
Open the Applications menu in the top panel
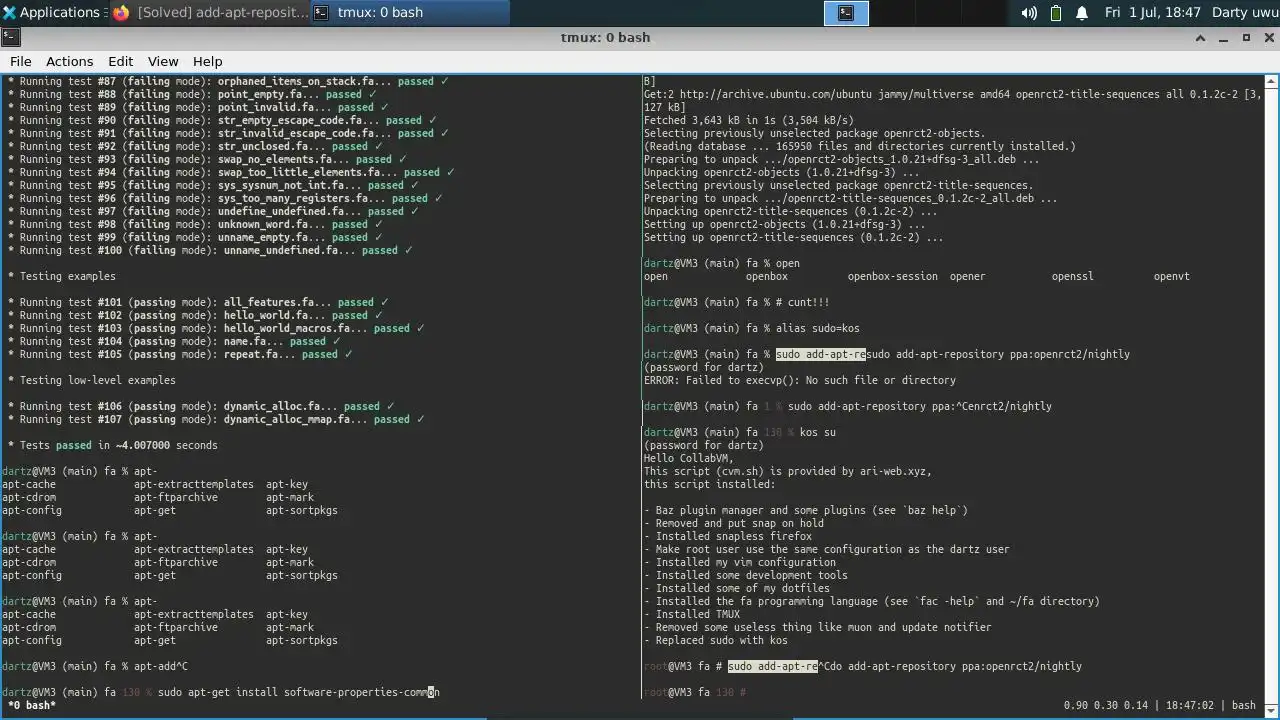pos(52,13)
